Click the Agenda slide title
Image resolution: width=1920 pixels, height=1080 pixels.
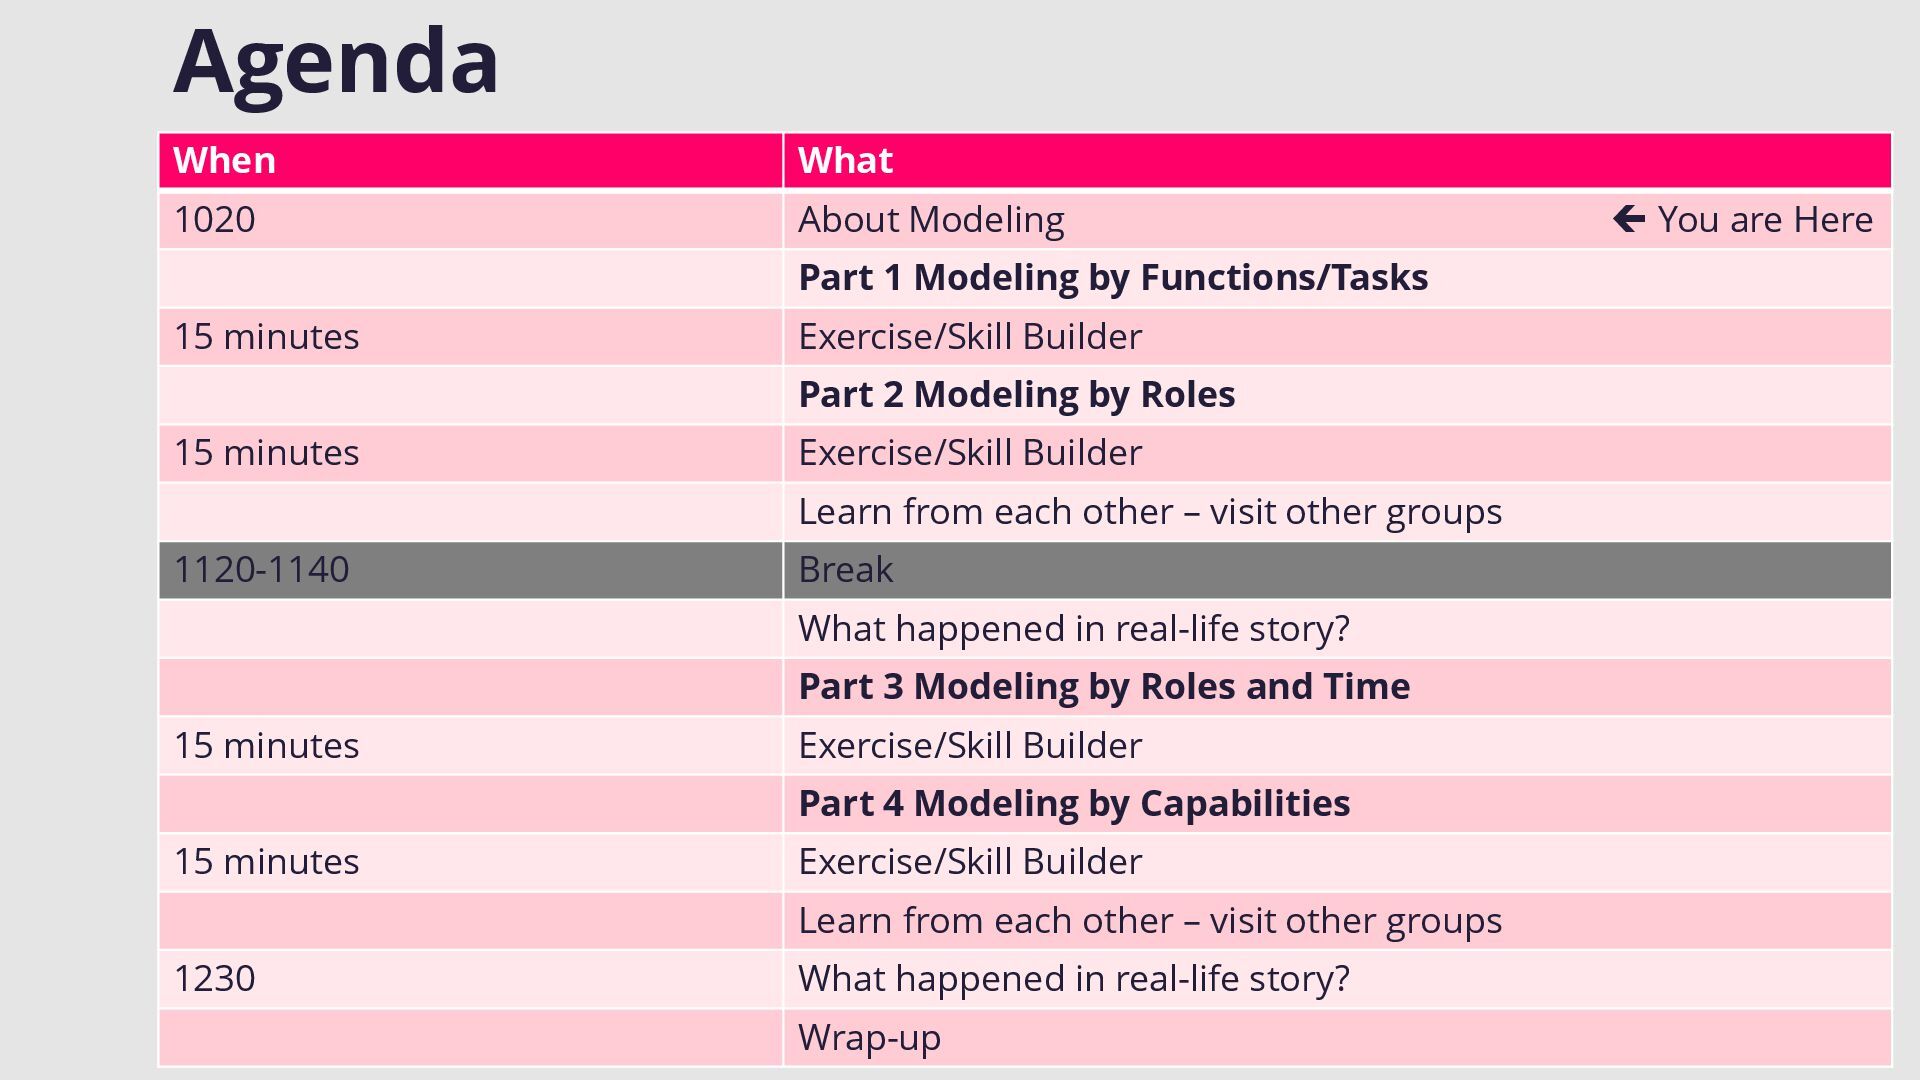336,62
